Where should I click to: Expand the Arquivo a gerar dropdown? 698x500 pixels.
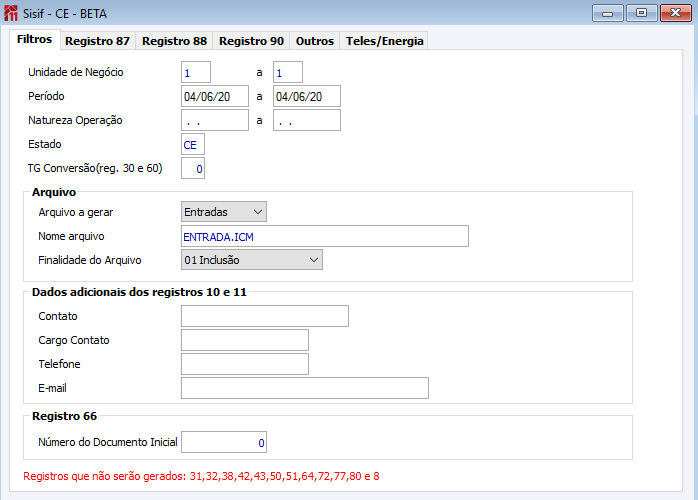pos(224,212)
